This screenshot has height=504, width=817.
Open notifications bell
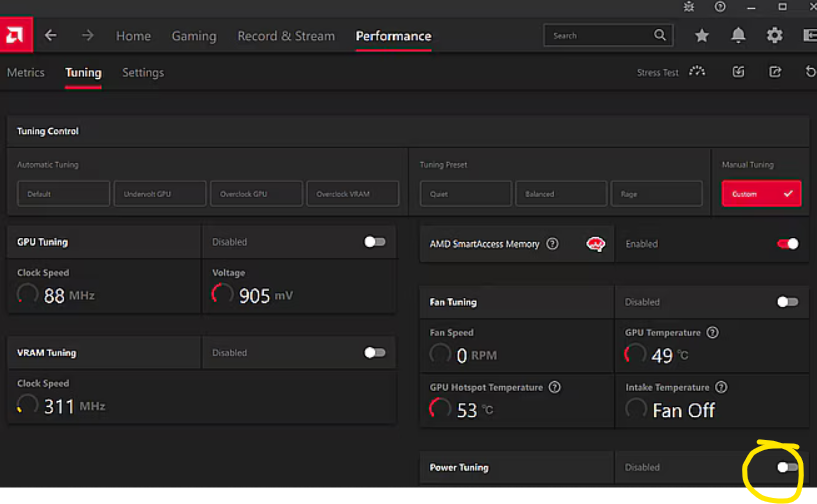tap(738, 36)
